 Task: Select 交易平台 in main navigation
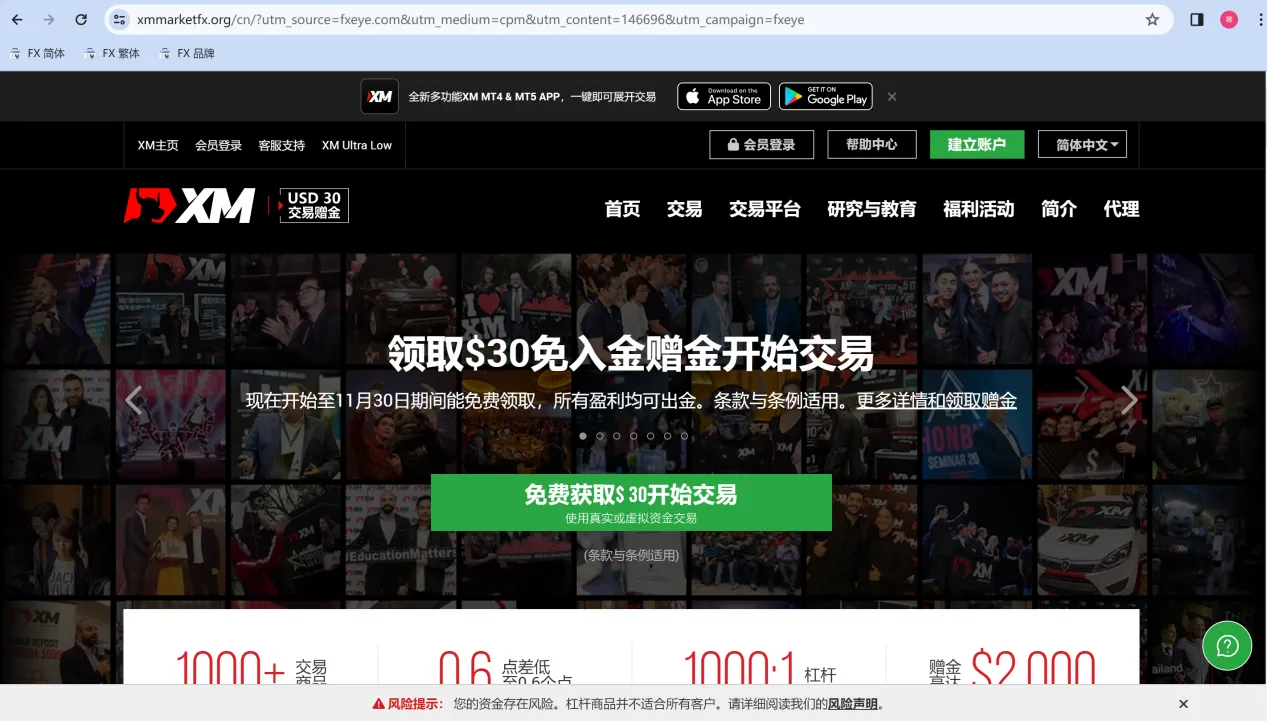point(765,209)
